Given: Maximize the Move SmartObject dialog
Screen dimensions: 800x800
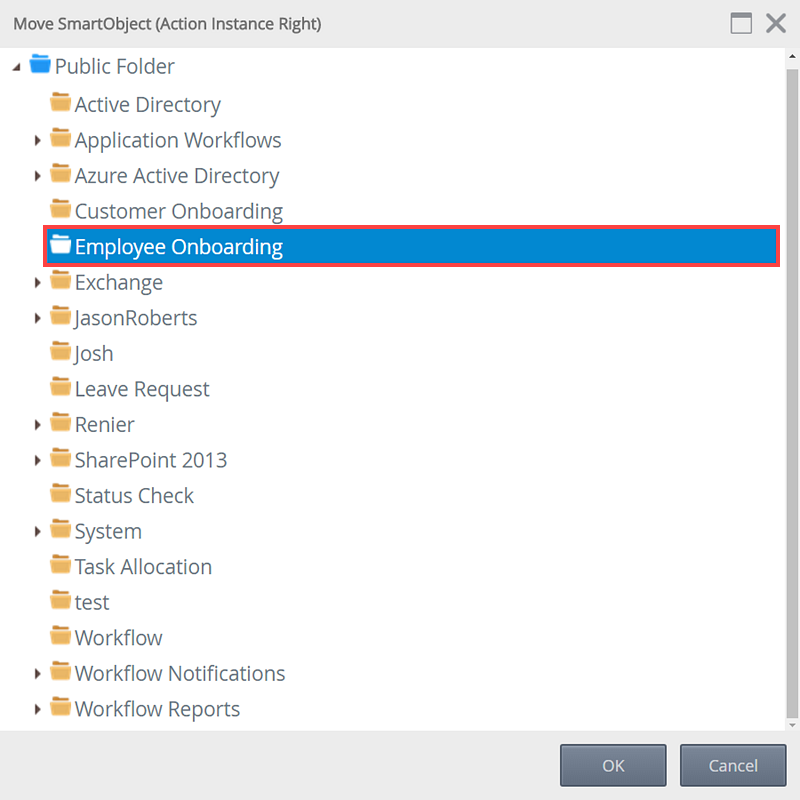Looking at the screenshot, I should click(x=741, y=24).
